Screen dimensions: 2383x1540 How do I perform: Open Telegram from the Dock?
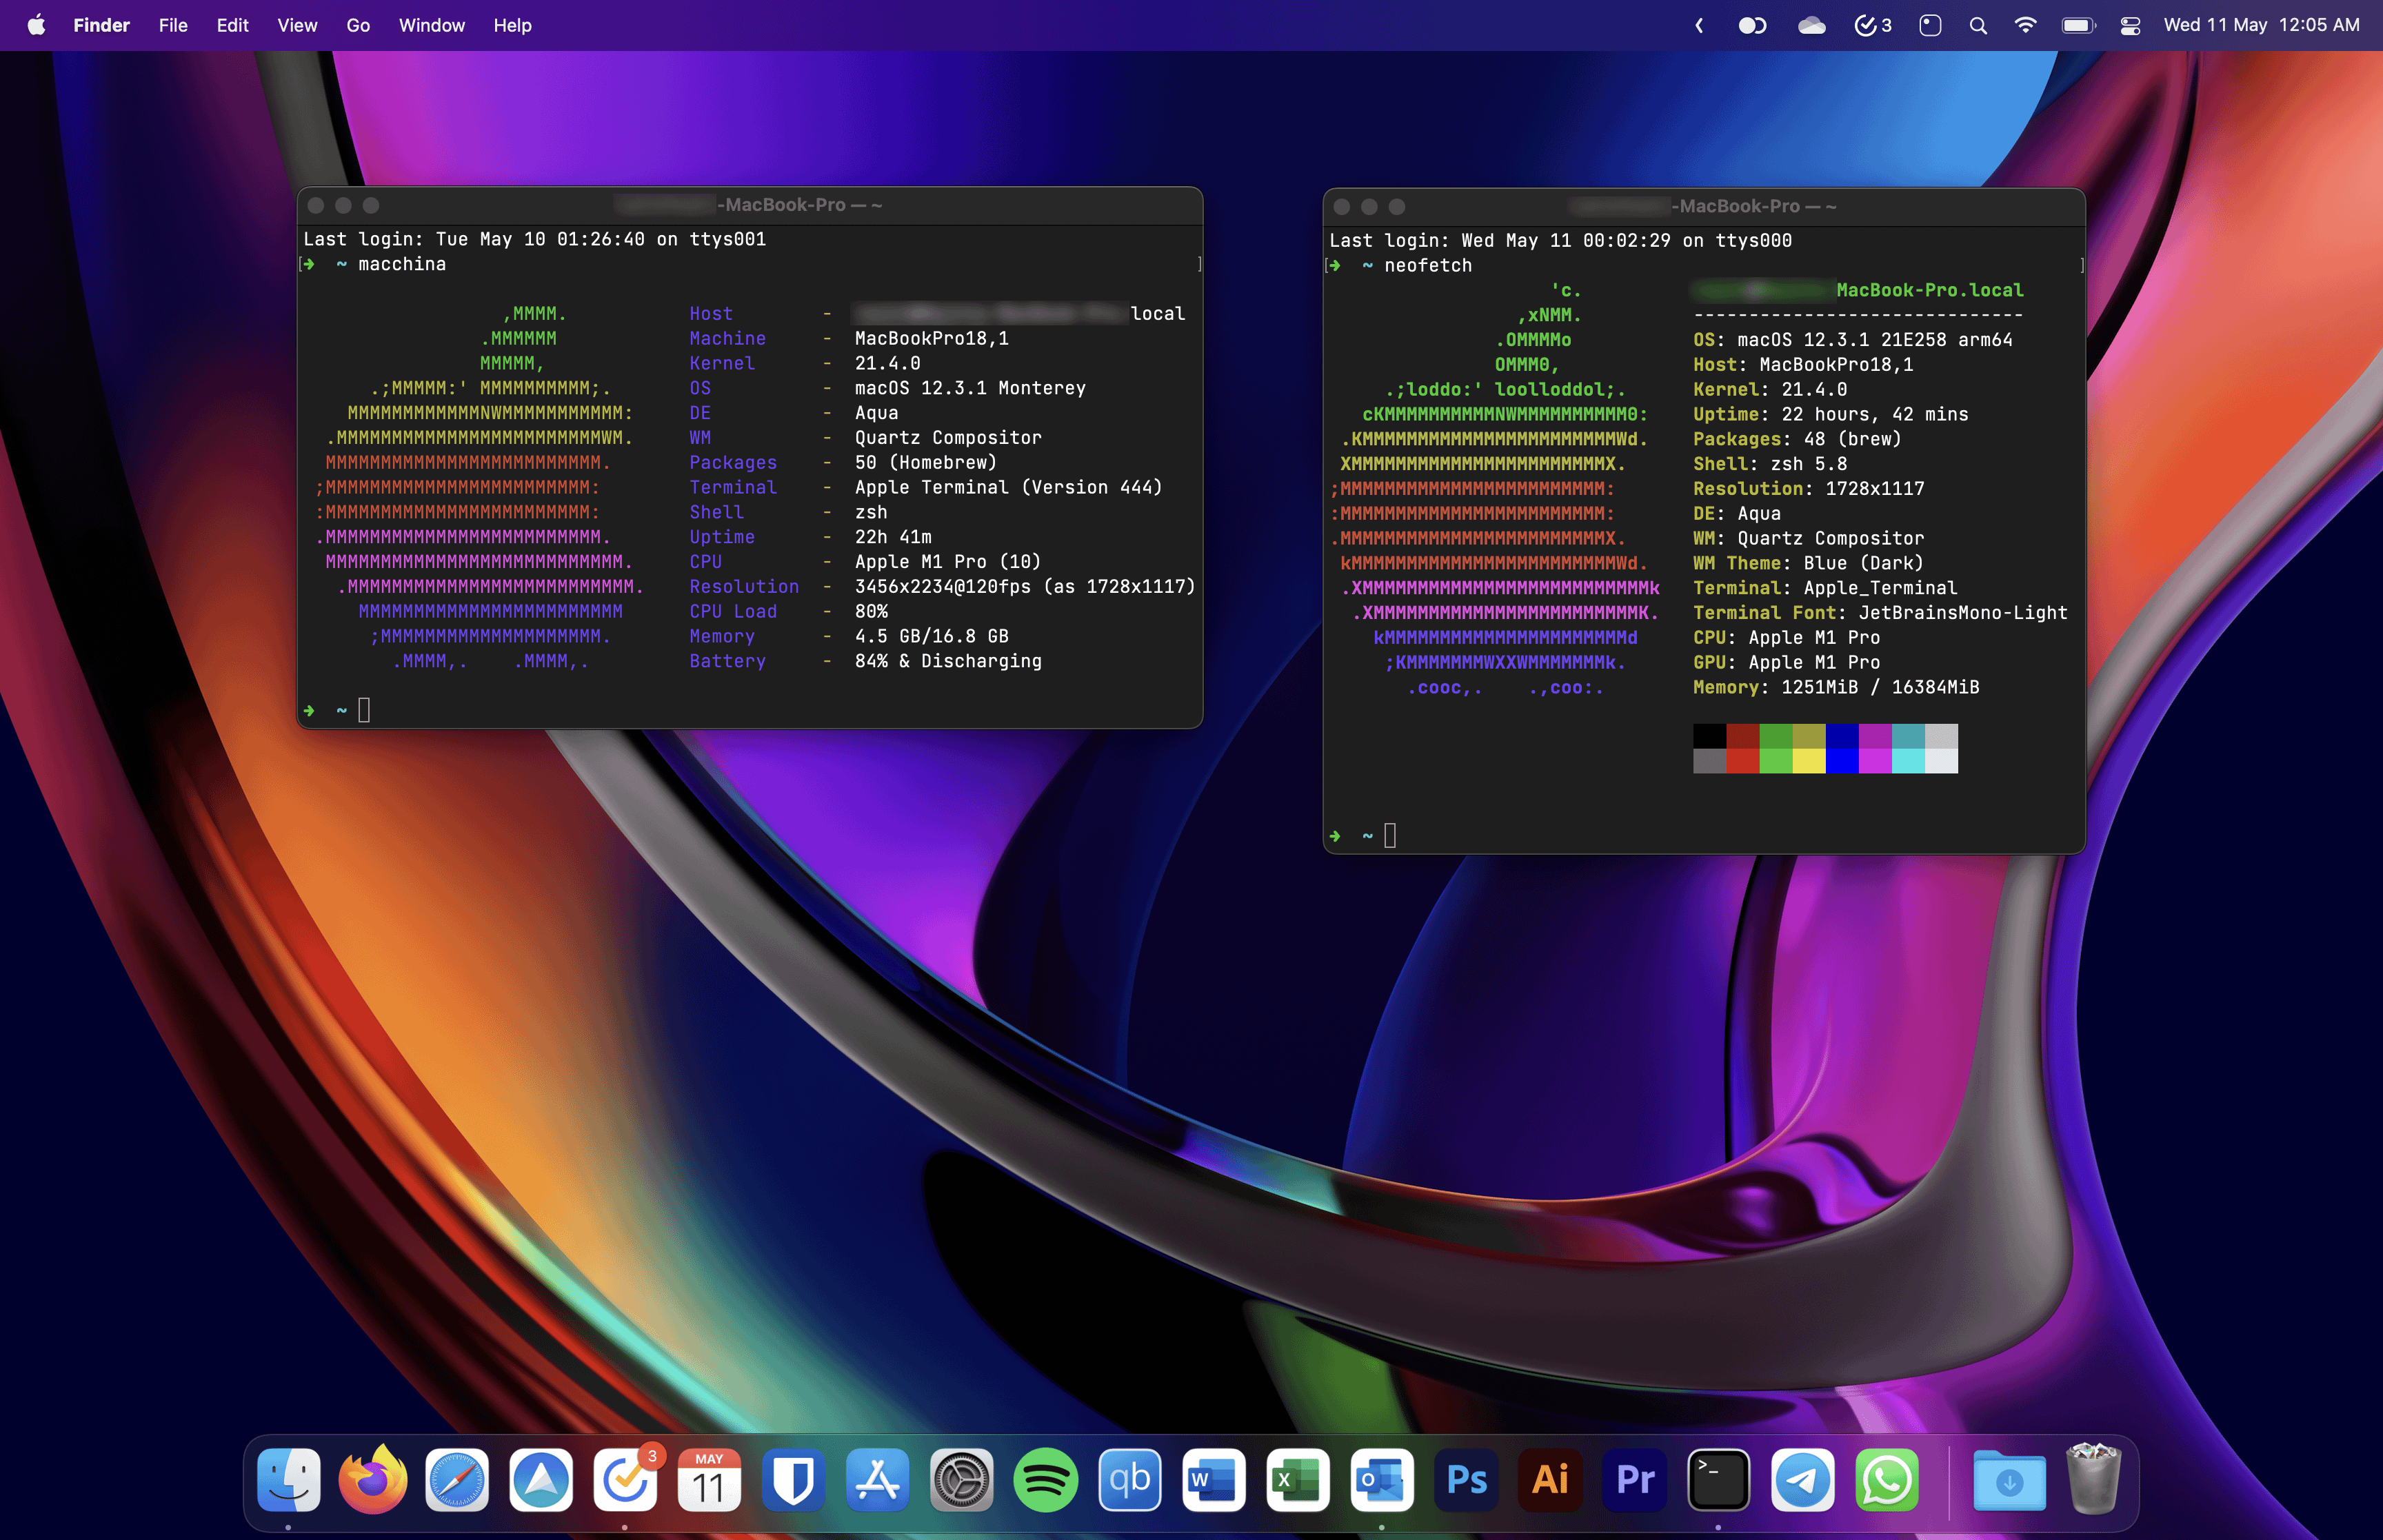(1802, 1480)
